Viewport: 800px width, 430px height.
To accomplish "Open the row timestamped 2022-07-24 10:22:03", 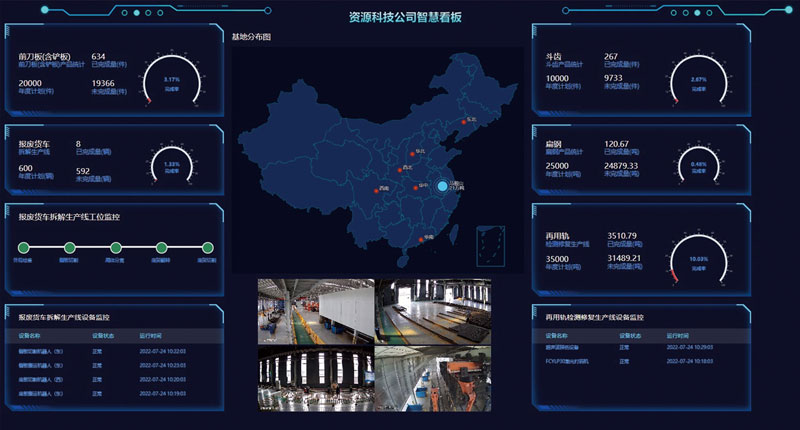I will tap(158, 351).
